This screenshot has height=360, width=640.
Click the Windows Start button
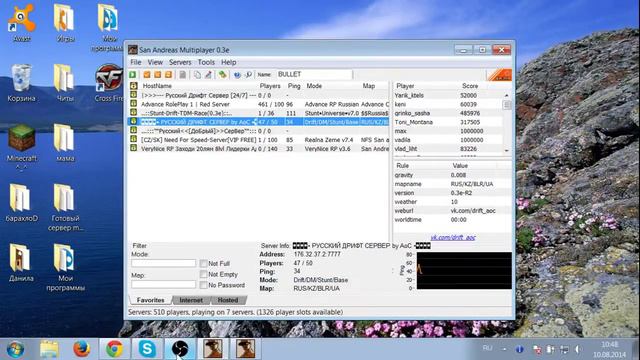[x=16, y=349]
